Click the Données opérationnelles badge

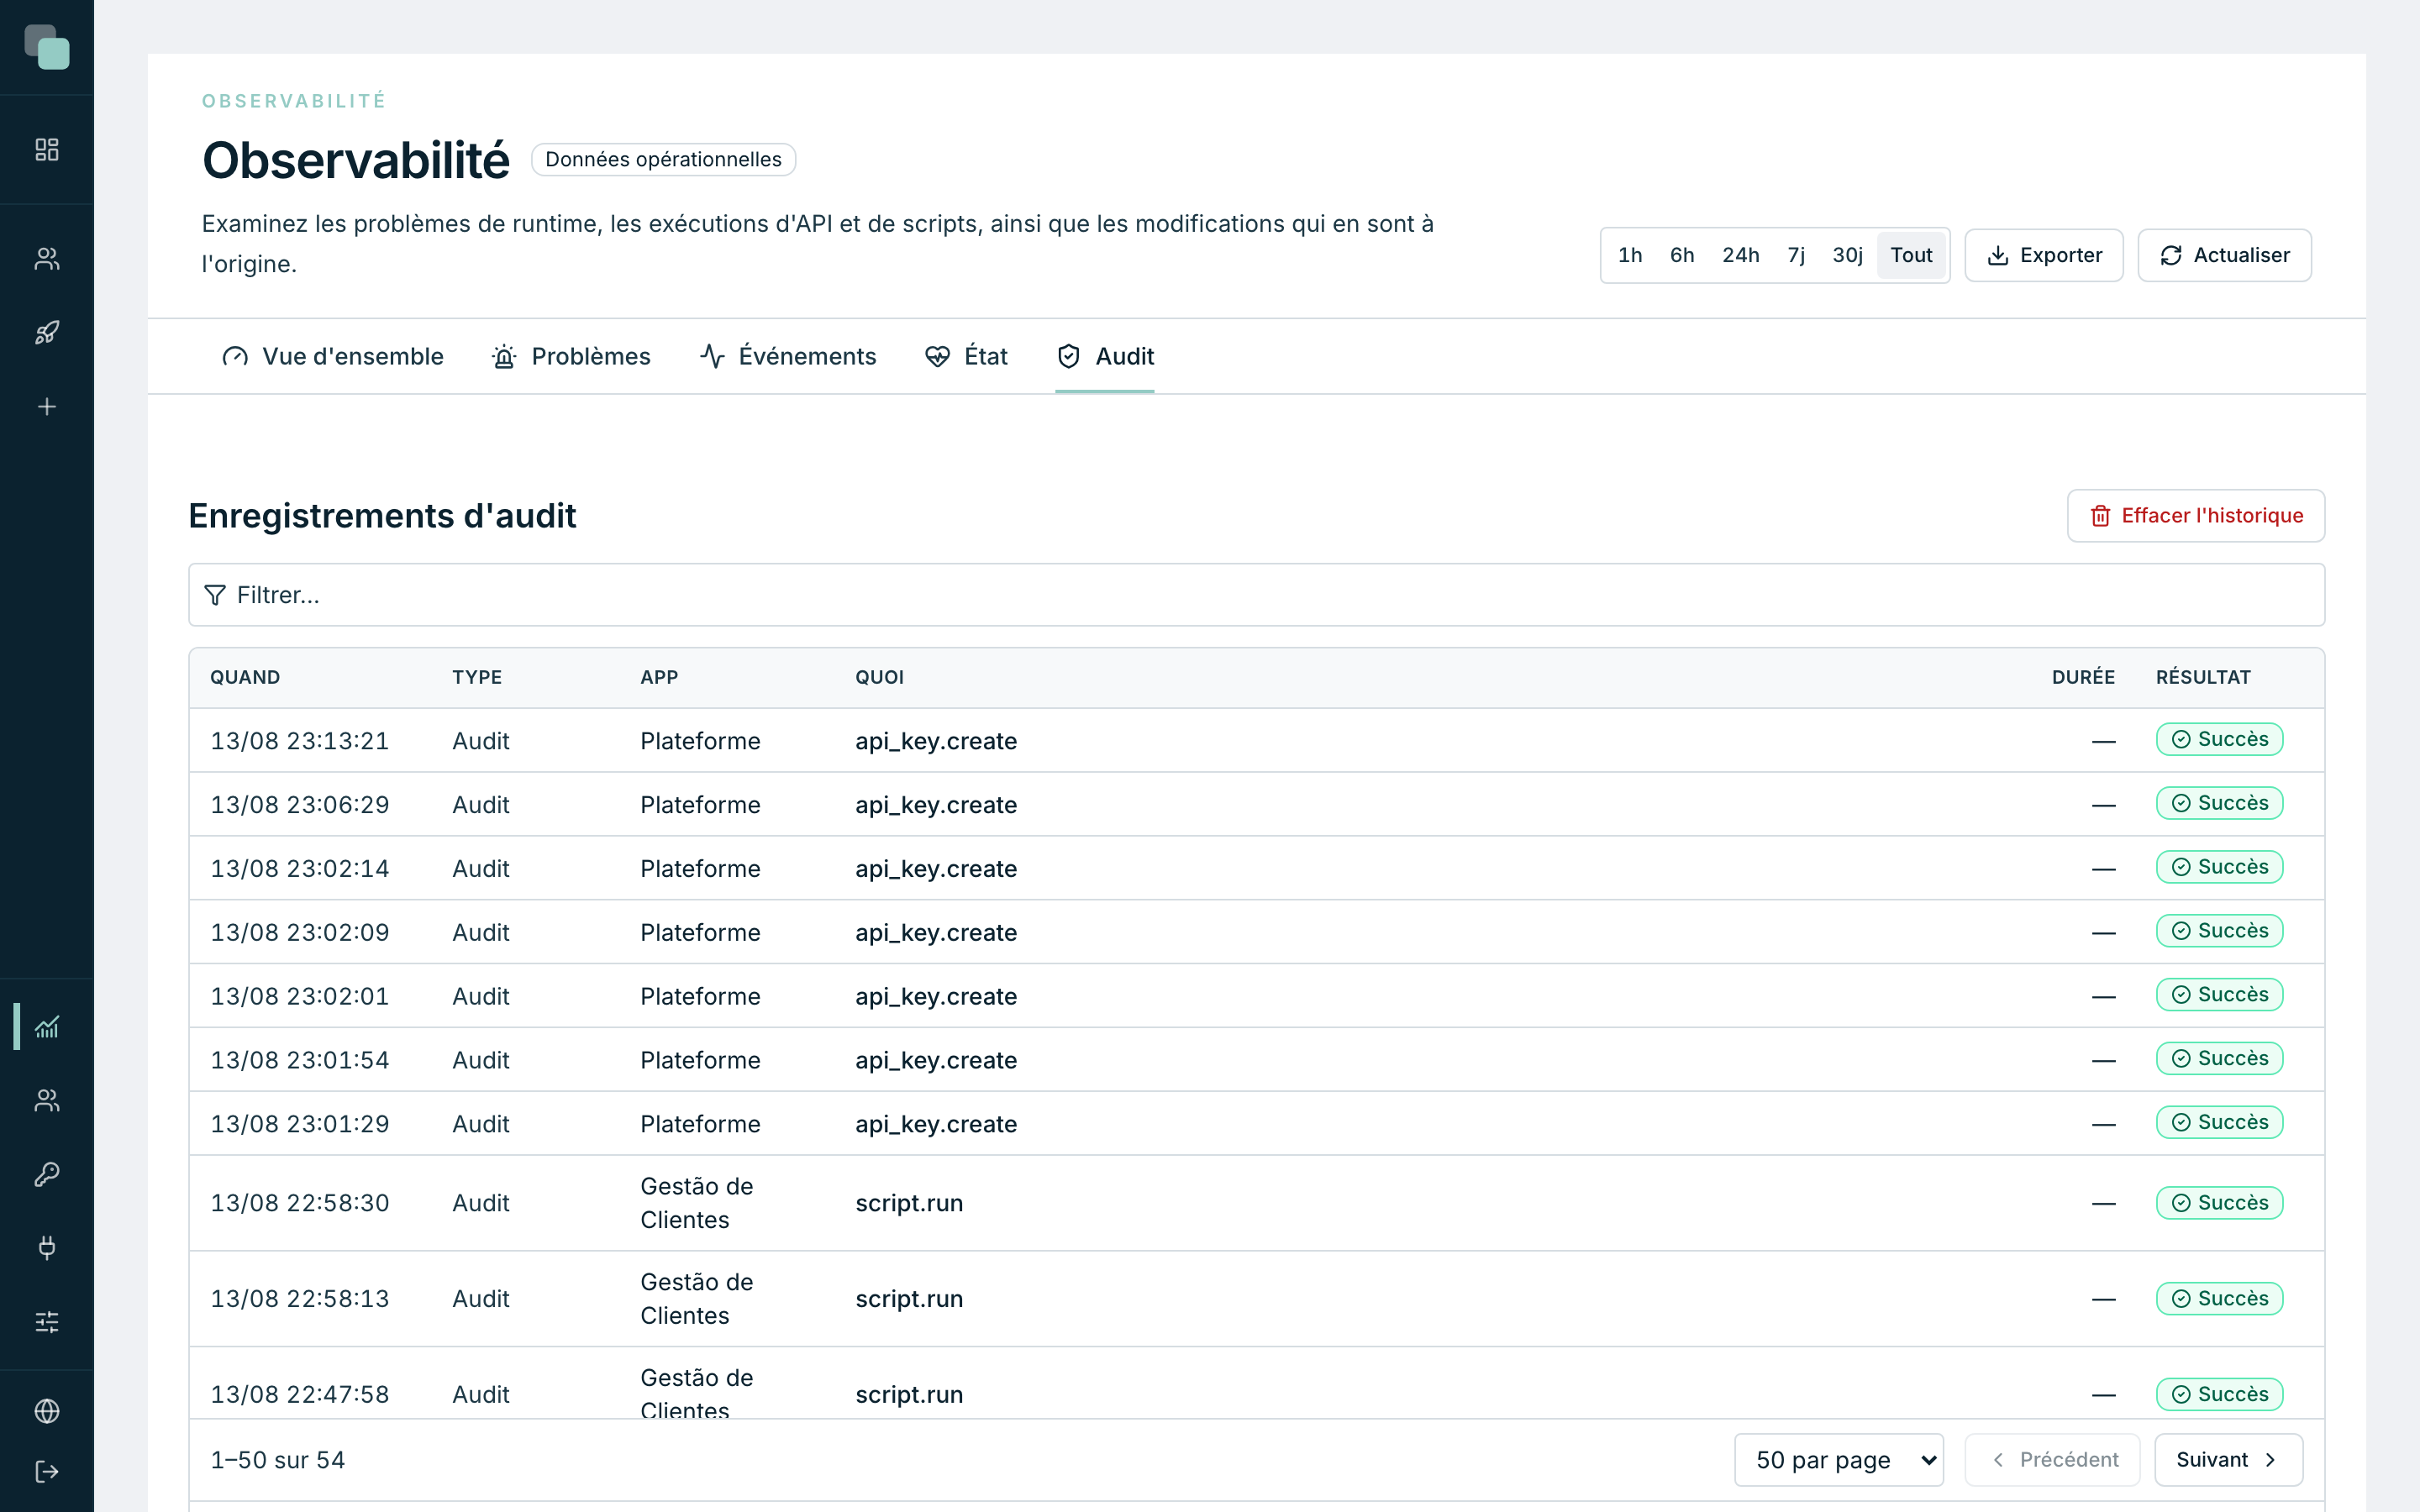[663, 160]
